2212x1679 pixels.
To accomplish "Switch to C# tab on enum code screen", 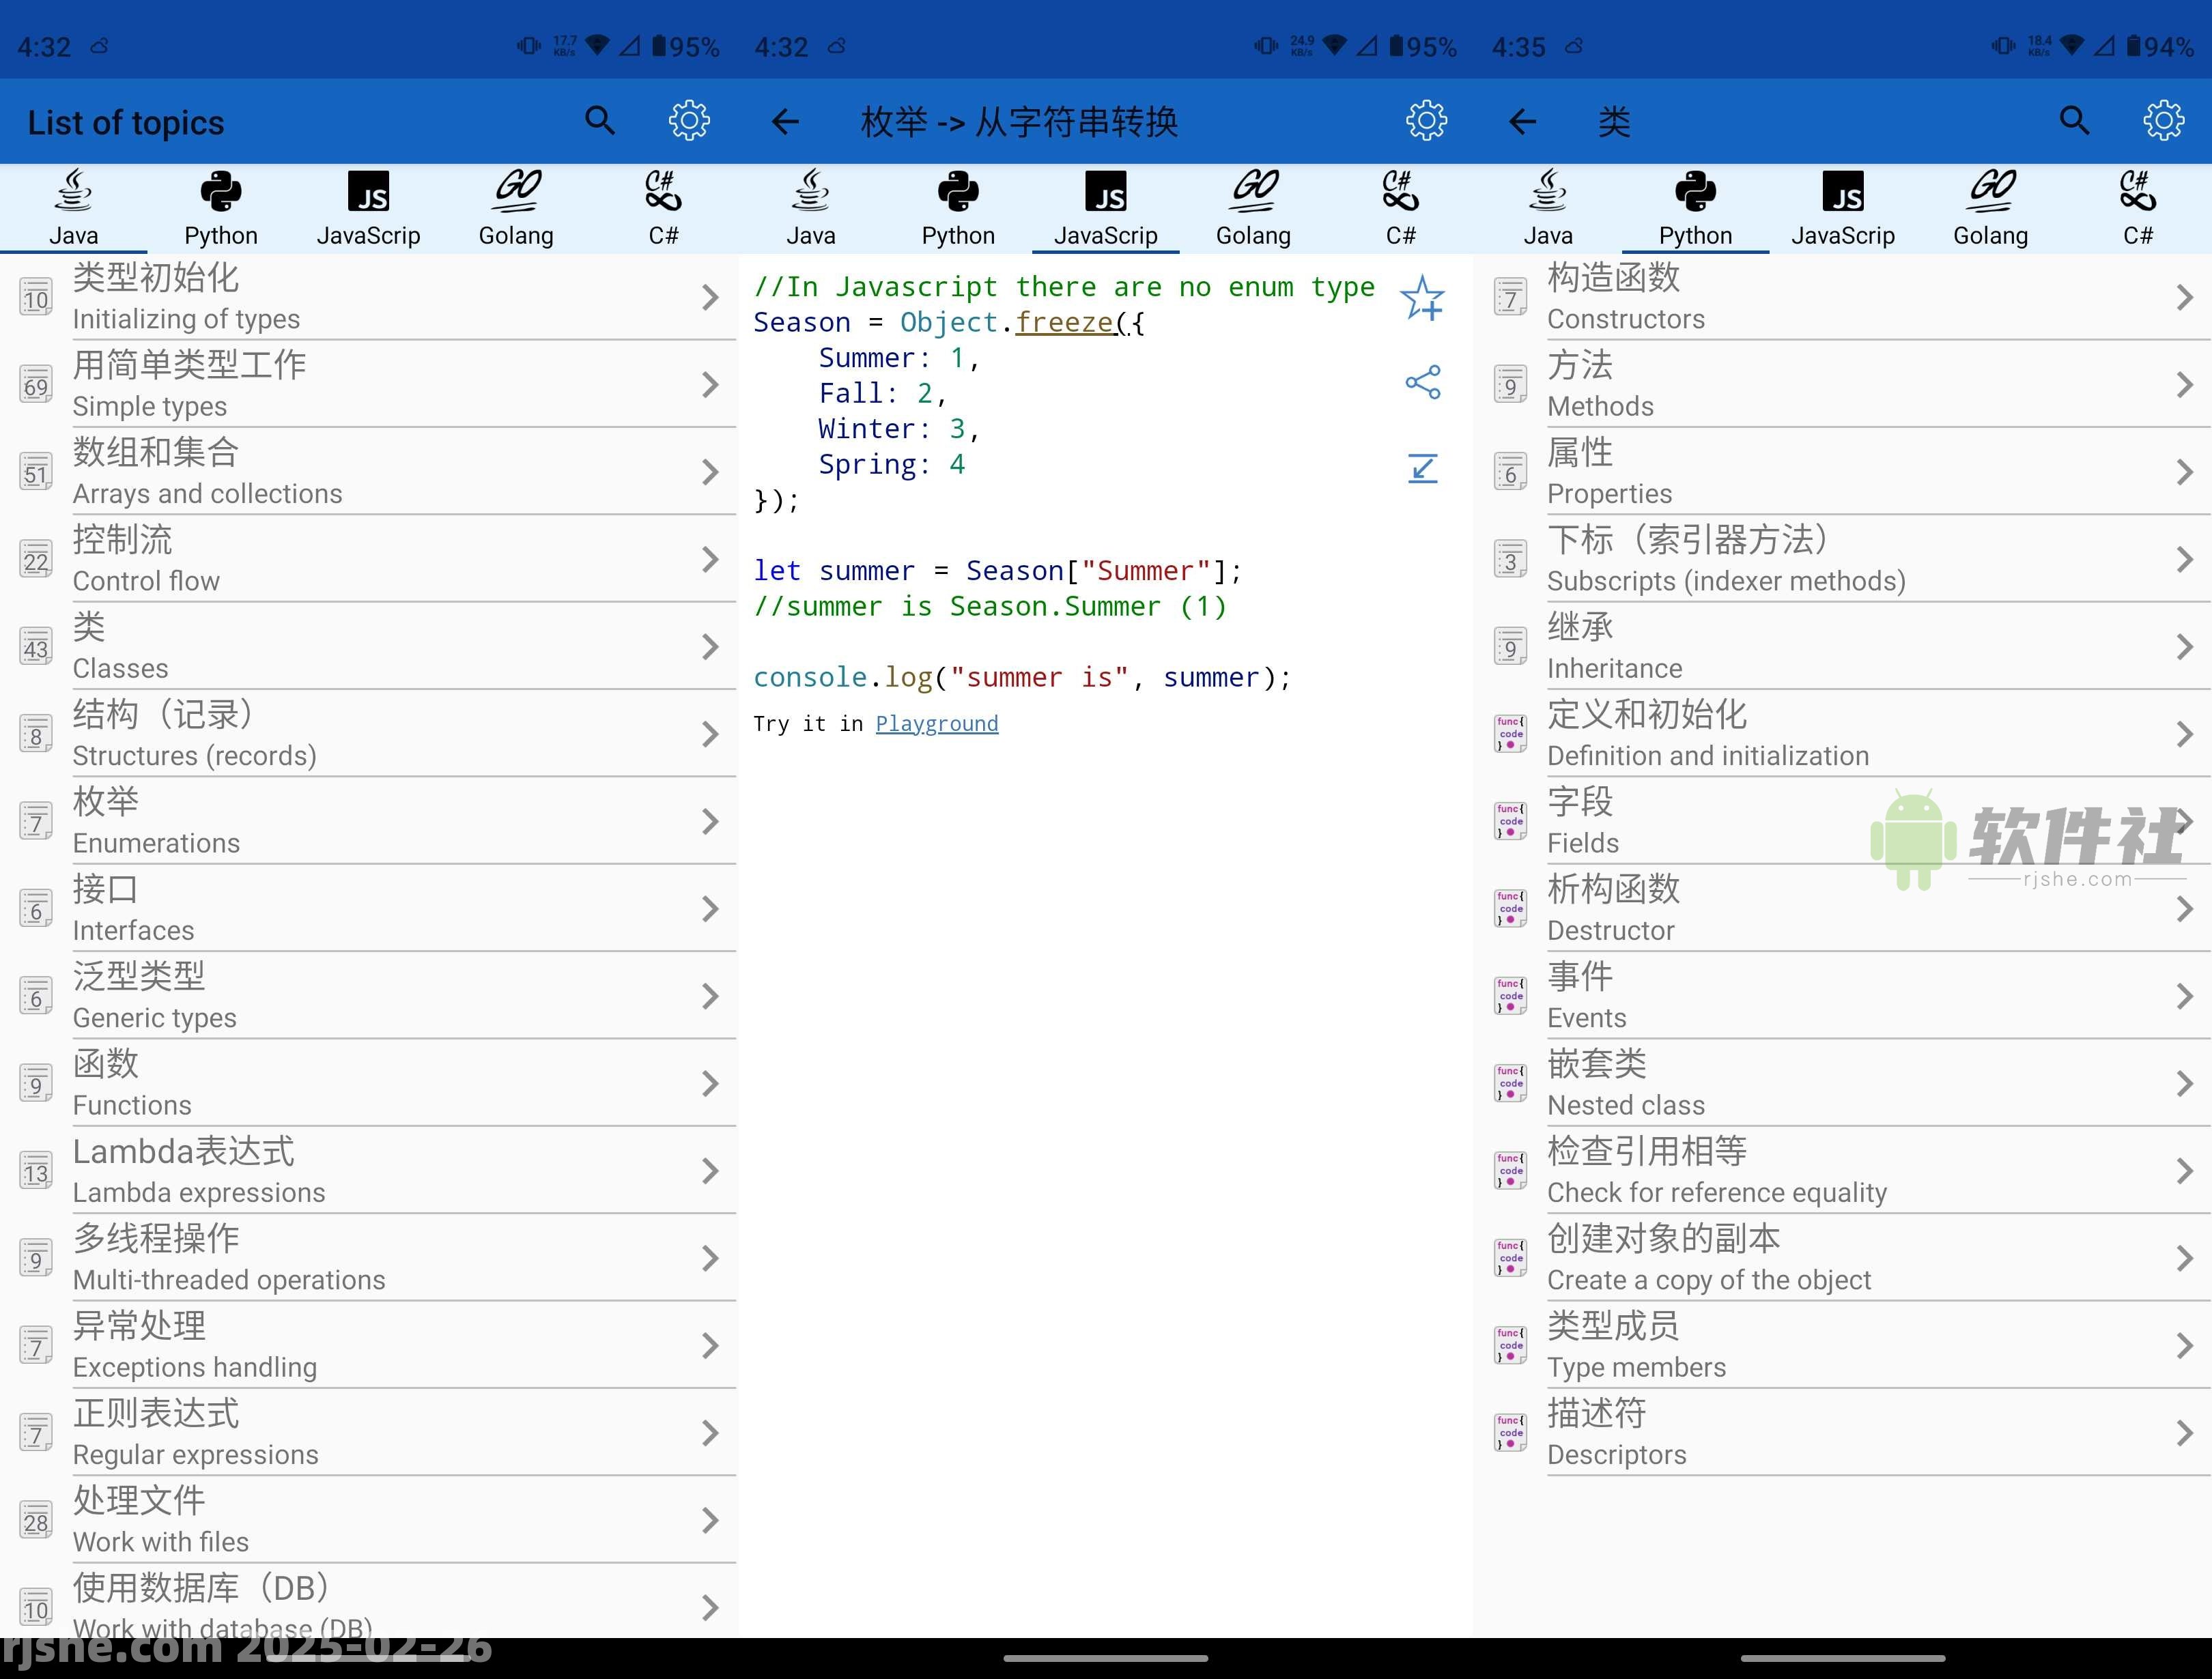I will tap(1400, 208).
